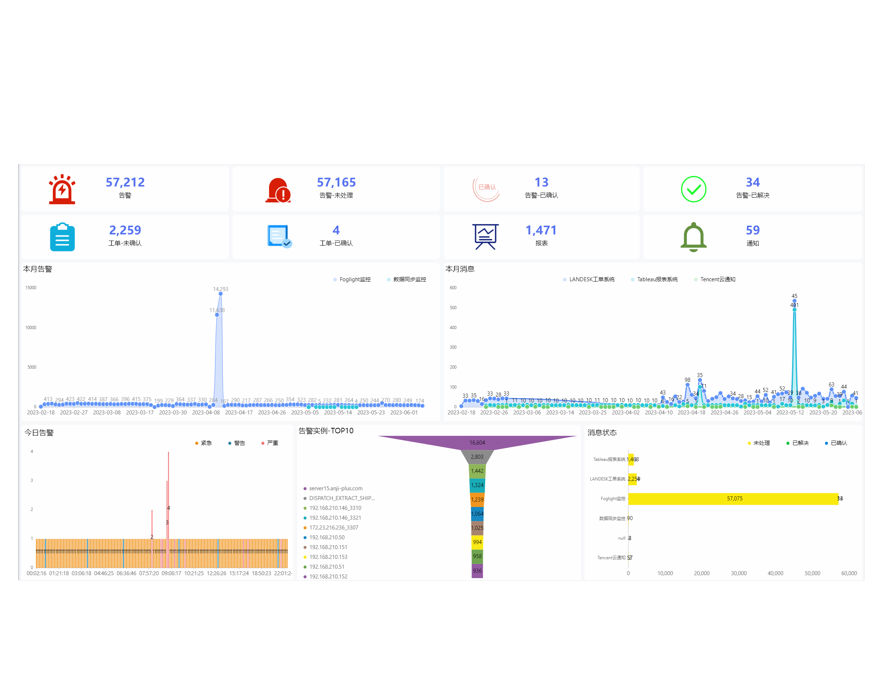Click the 14,293 peak point in 本月告警
The width and height of the screenshot is (878, 691).
[221, 294]
